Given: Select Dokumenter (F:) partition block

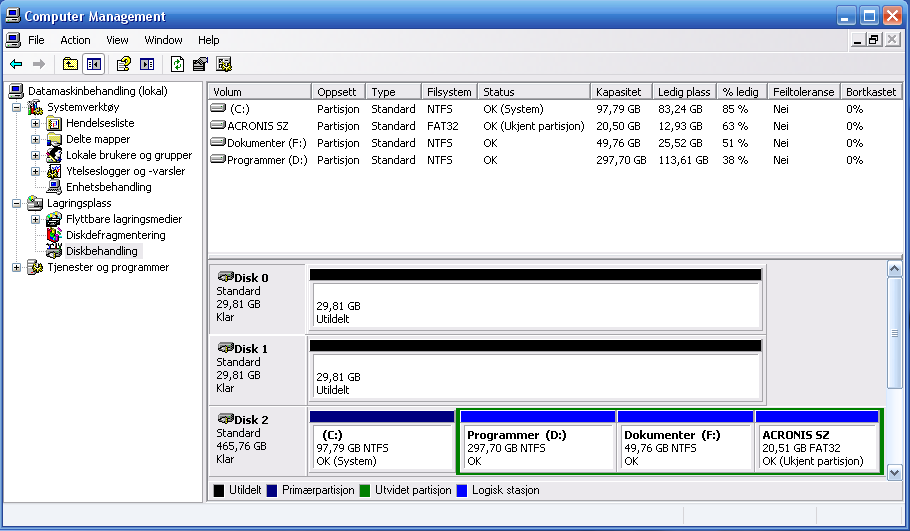Looking at the screenshot, I should pos(685,442).
